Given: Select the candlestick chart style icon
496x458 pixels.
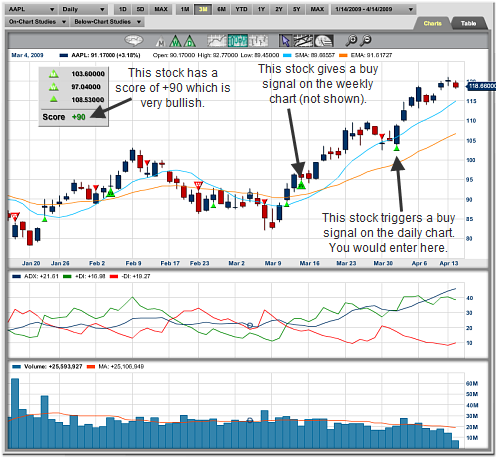Looking at the screenshot, I should [x=238, y=41].
